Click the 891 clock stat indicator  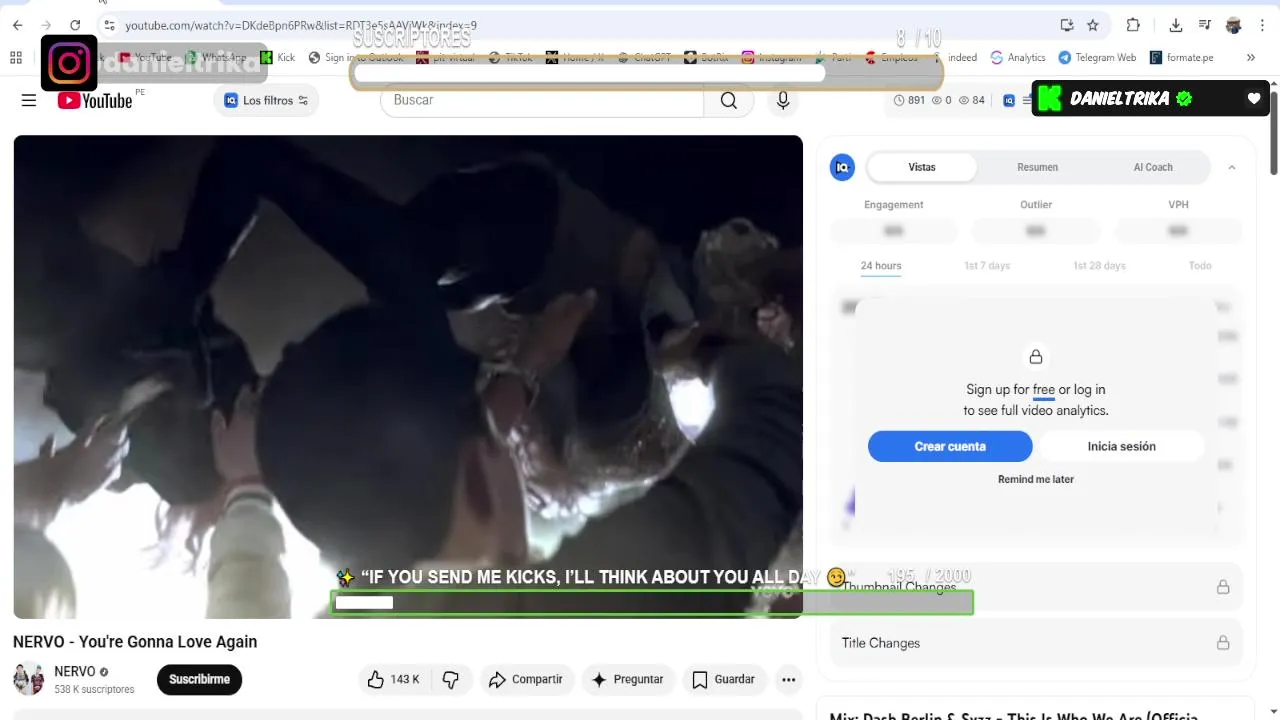click(x=909, y=100)
